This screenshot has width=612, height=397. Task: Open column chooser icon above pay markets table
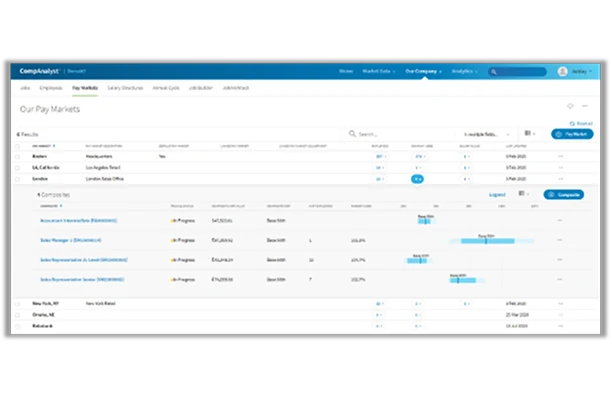(529, 134)
